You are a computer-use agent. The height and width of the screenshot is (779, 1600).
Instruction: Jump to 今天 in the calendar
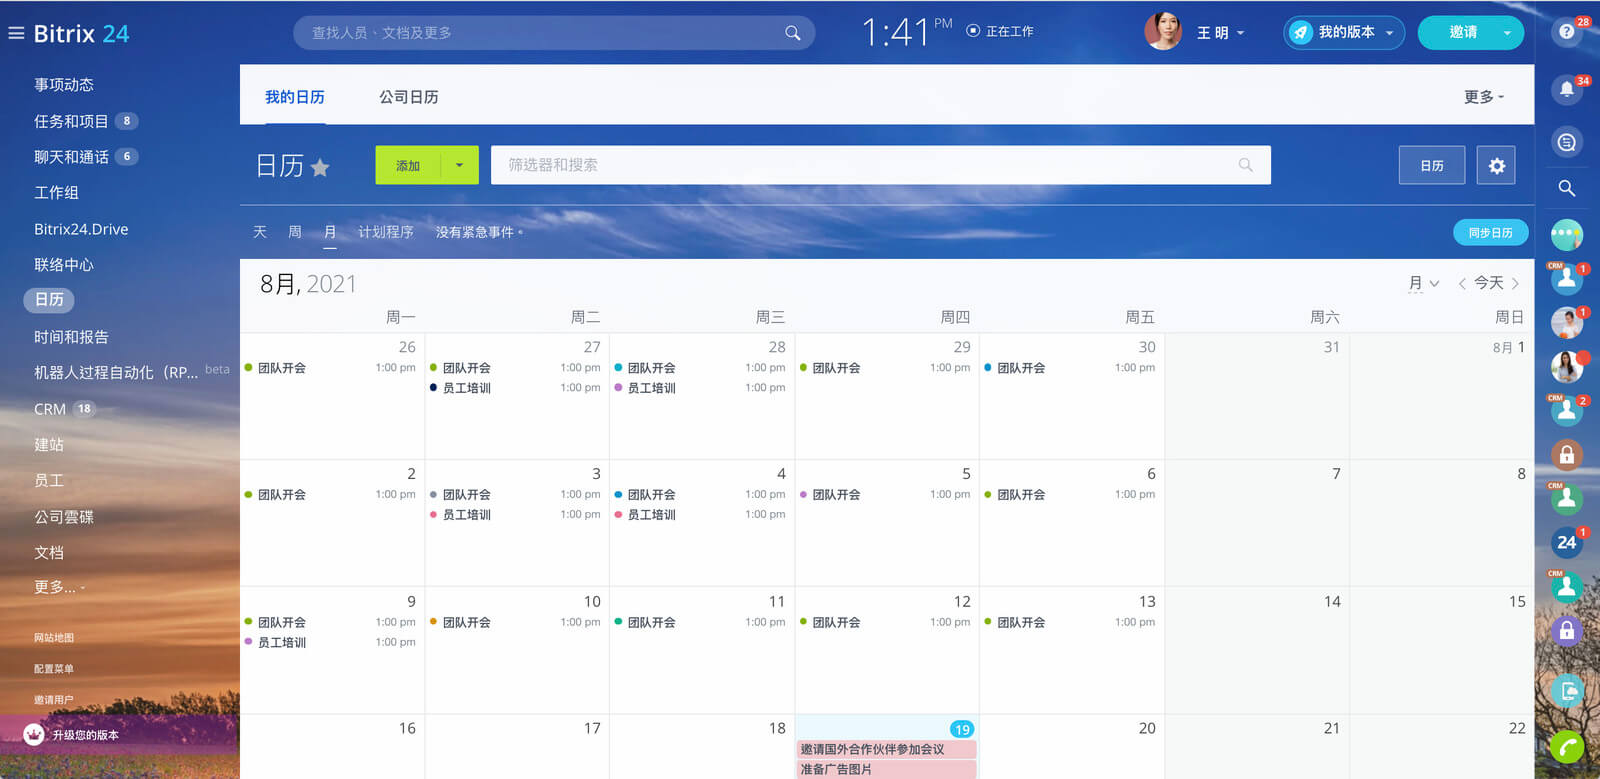(1488, 284)
